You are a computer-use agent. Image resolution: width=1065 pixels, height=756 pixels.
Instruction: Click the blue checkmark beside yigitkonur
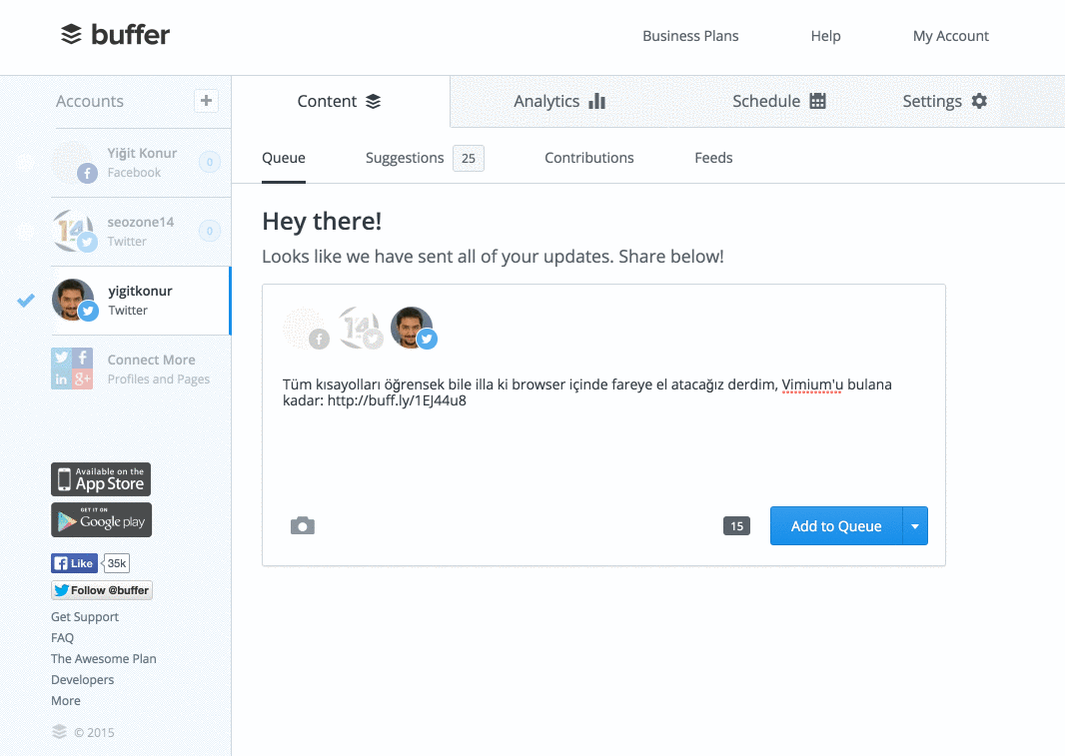pos(26,300)
